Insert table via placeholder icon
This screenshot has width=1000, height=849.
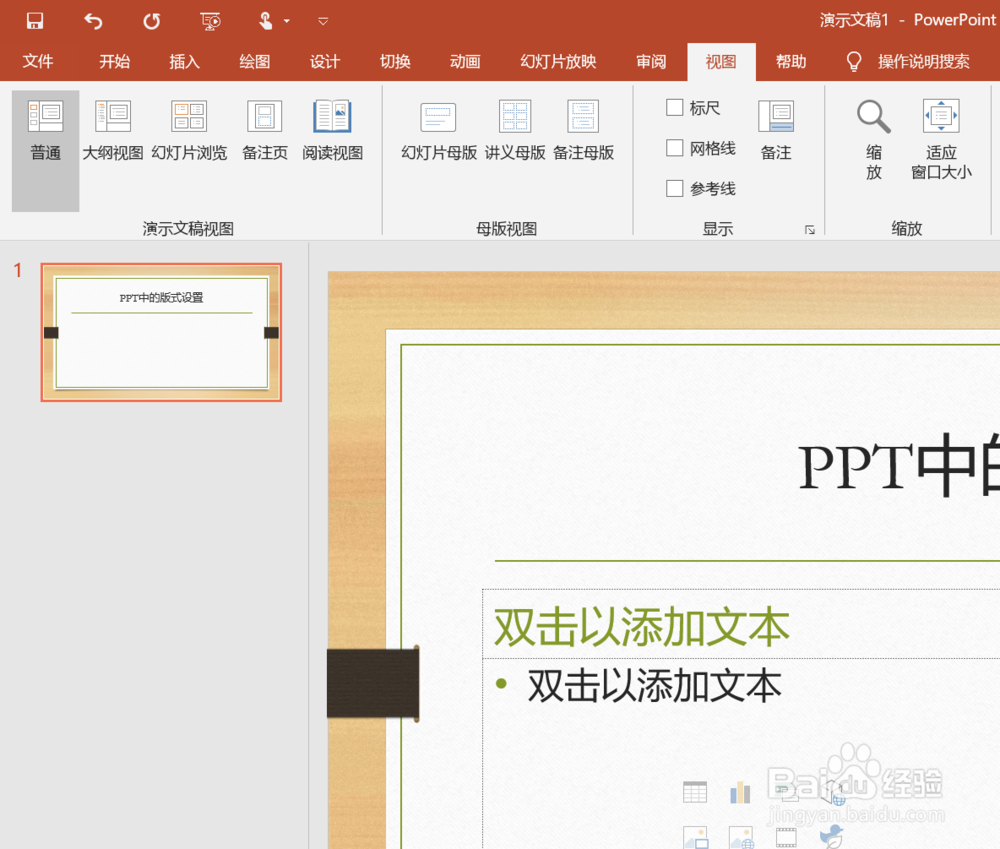click(x=695, y=792)
